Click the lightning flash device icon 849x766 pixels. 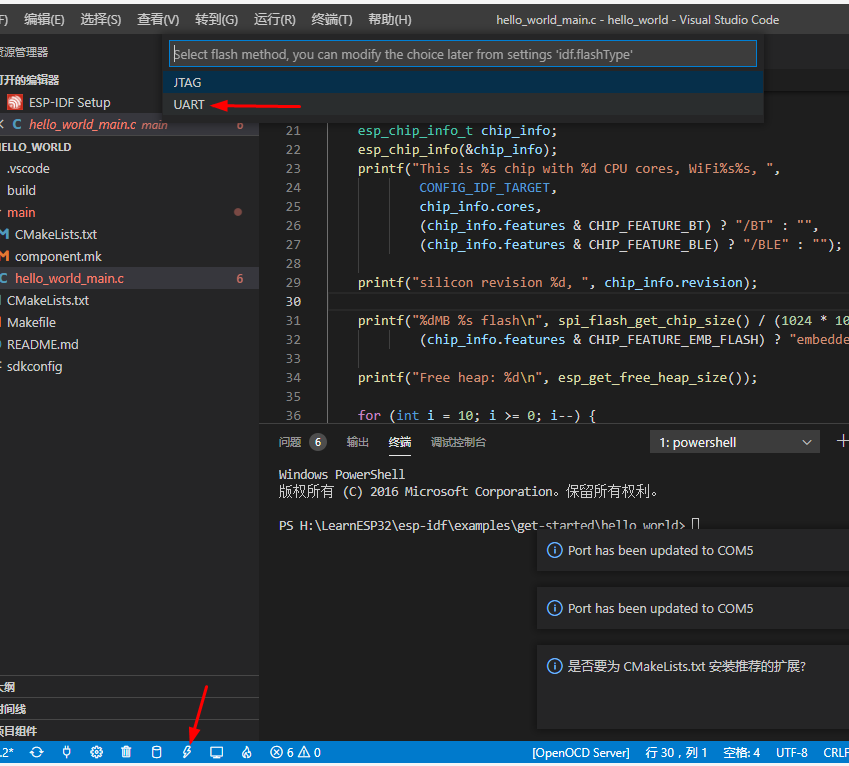(x=187, y=752)
